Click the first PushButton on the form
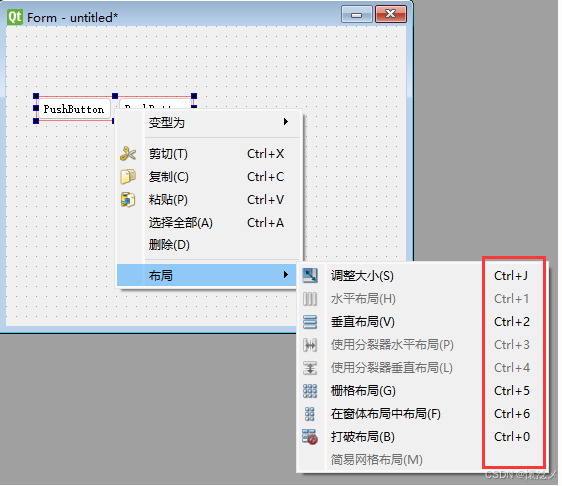The height and width of the screenshot is (486, 562). (73, 109)
